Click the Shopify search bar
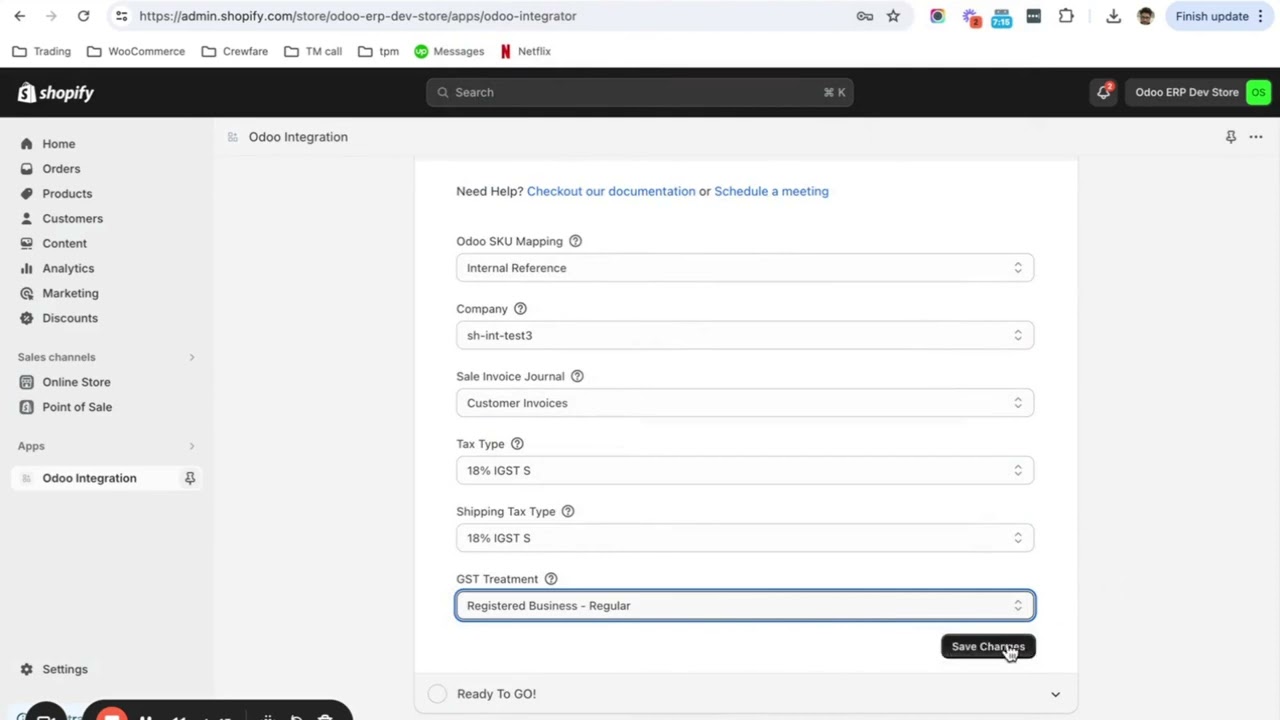 (x=640, y=92)
